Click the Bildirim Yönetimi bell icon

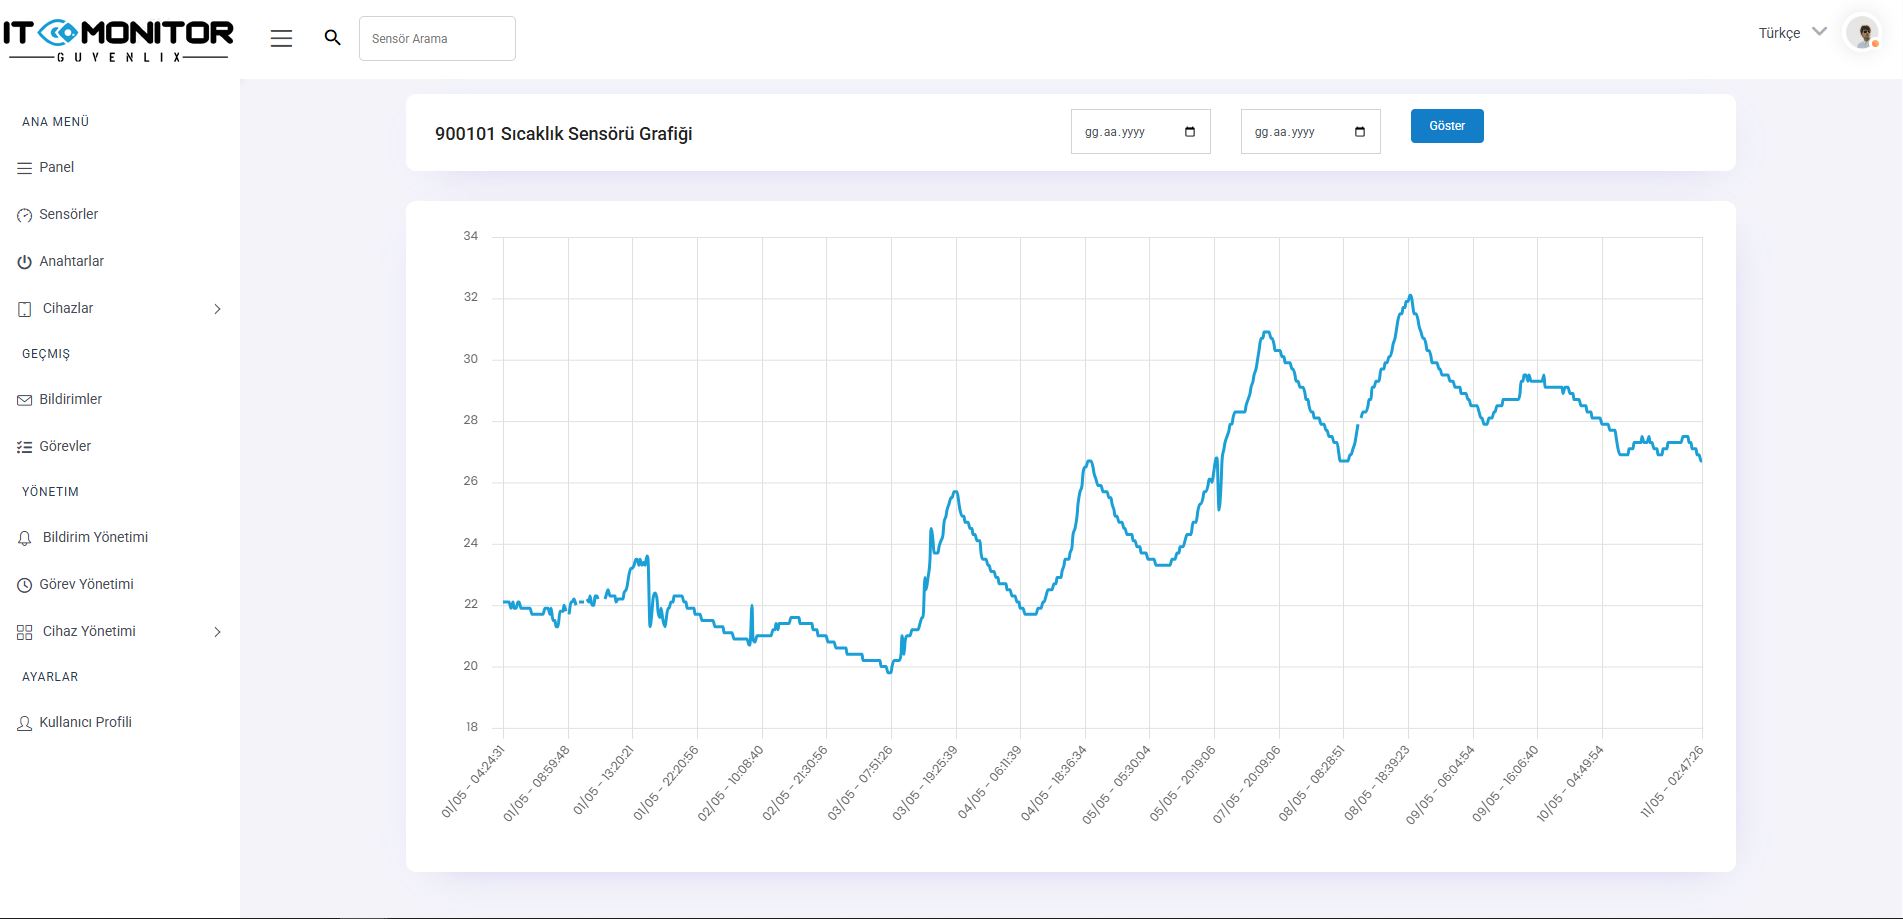tap(25, 538)
